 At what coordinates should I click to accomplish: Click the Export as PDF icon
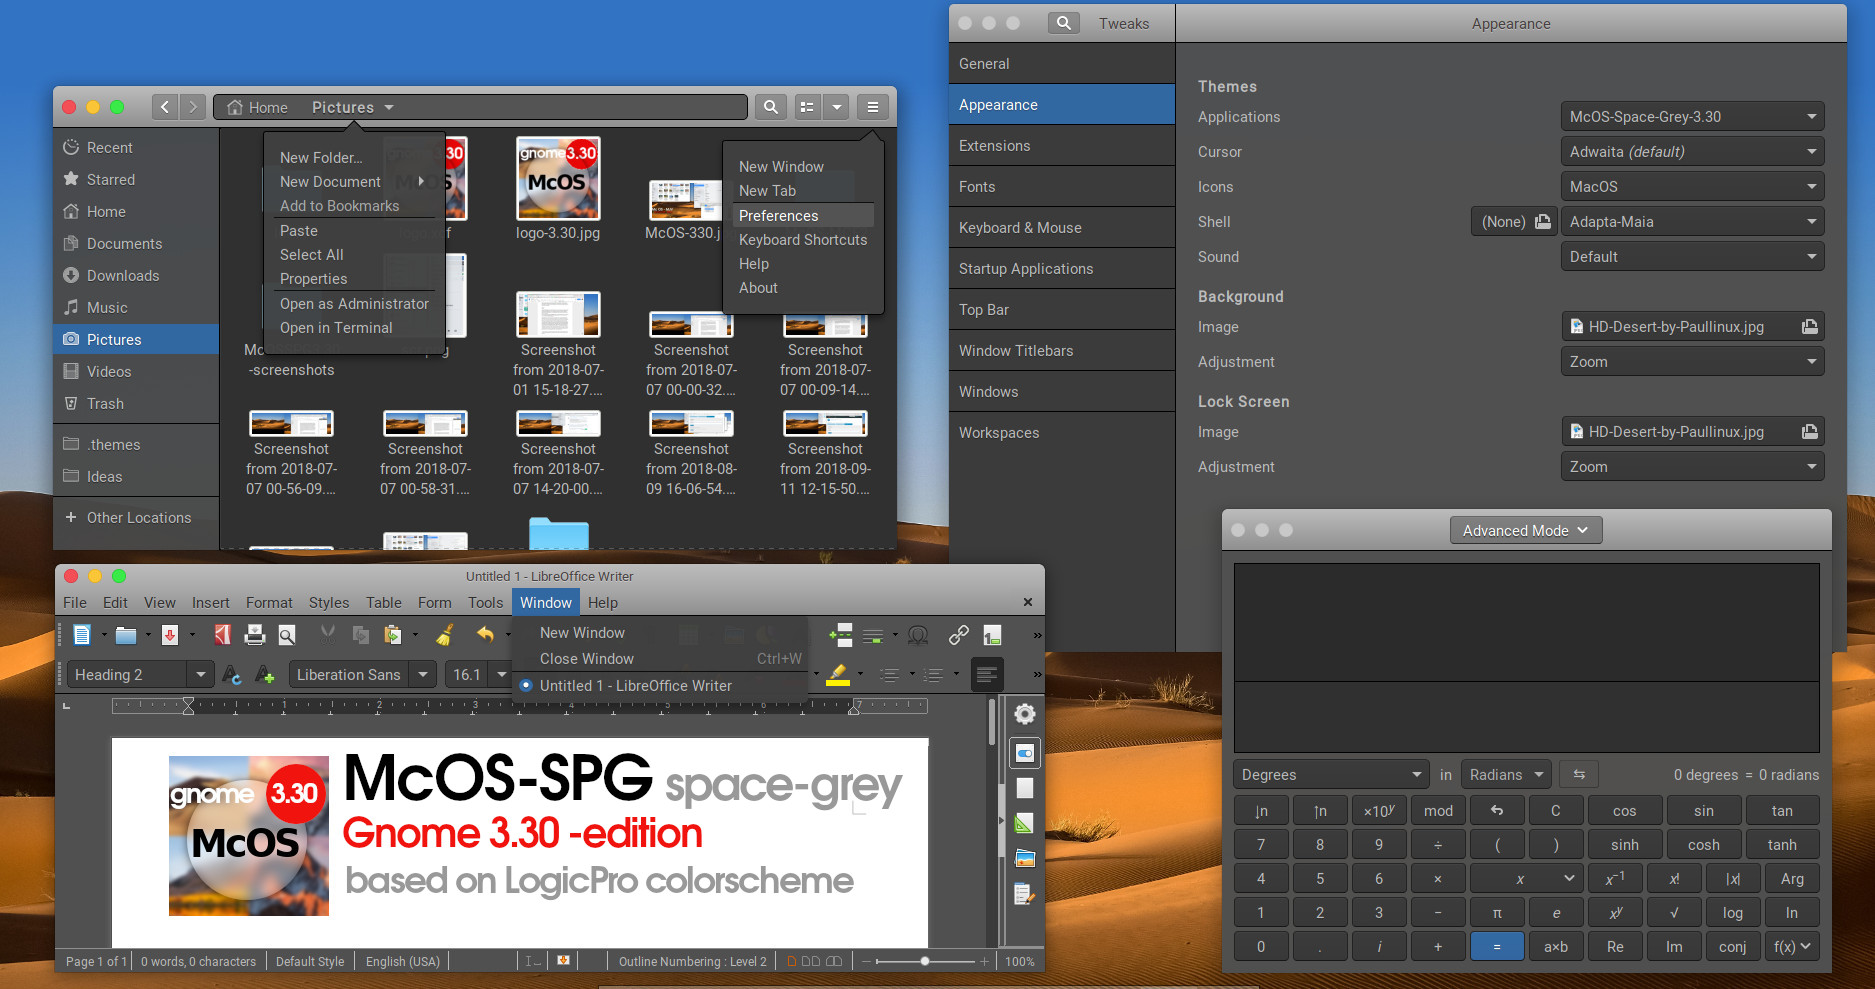(222, 634)
